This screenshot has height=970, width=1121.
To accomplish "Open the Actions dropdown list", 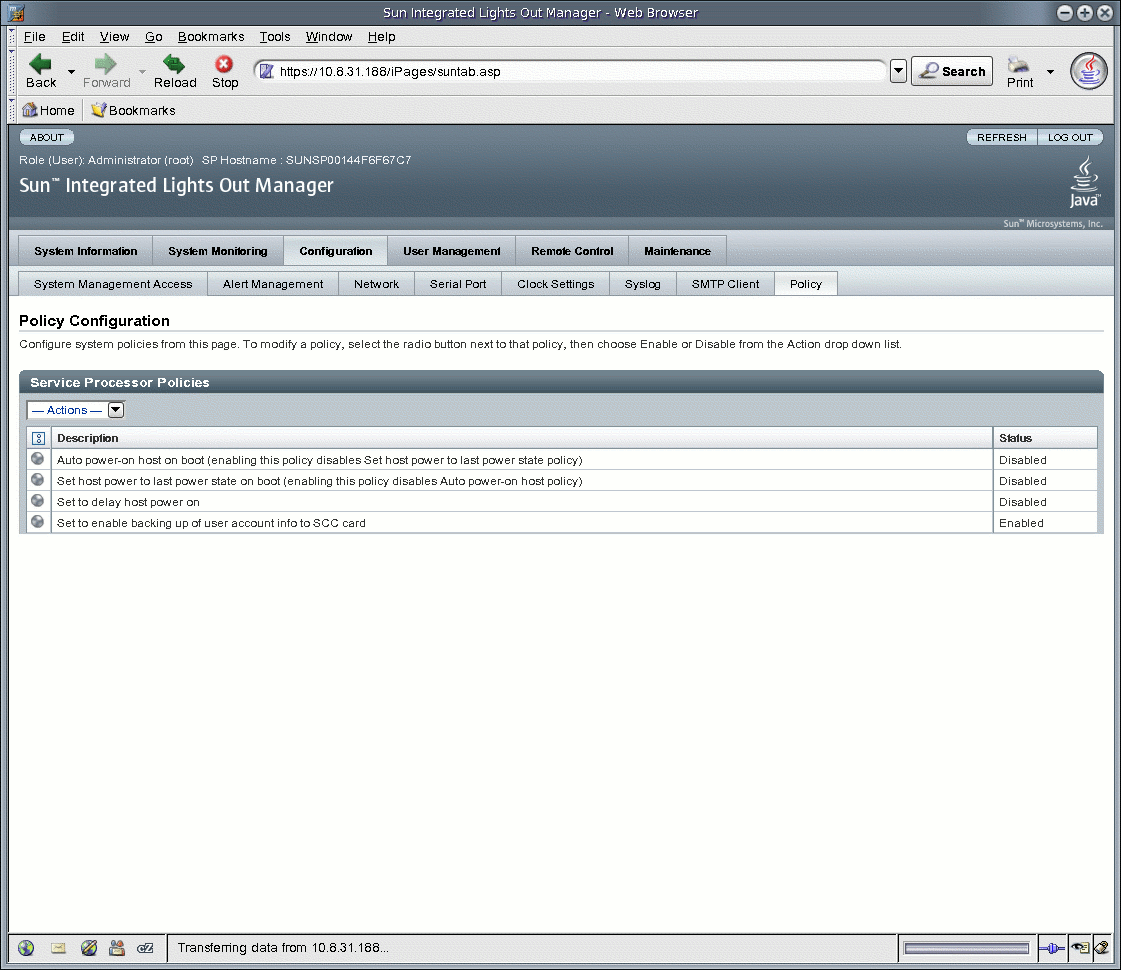I will point(76,410).
